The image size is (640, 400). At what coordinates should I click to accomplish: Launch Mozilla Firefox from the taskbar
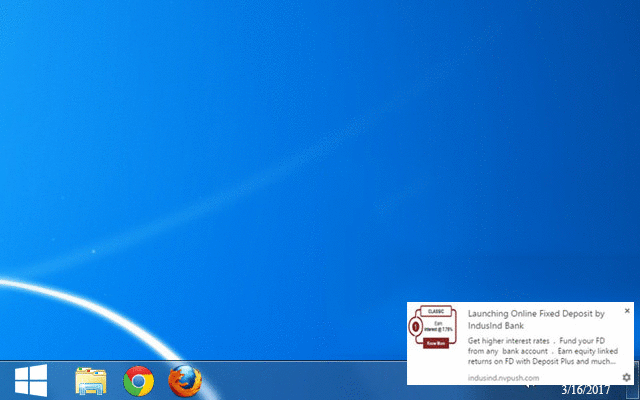(185, 381)
